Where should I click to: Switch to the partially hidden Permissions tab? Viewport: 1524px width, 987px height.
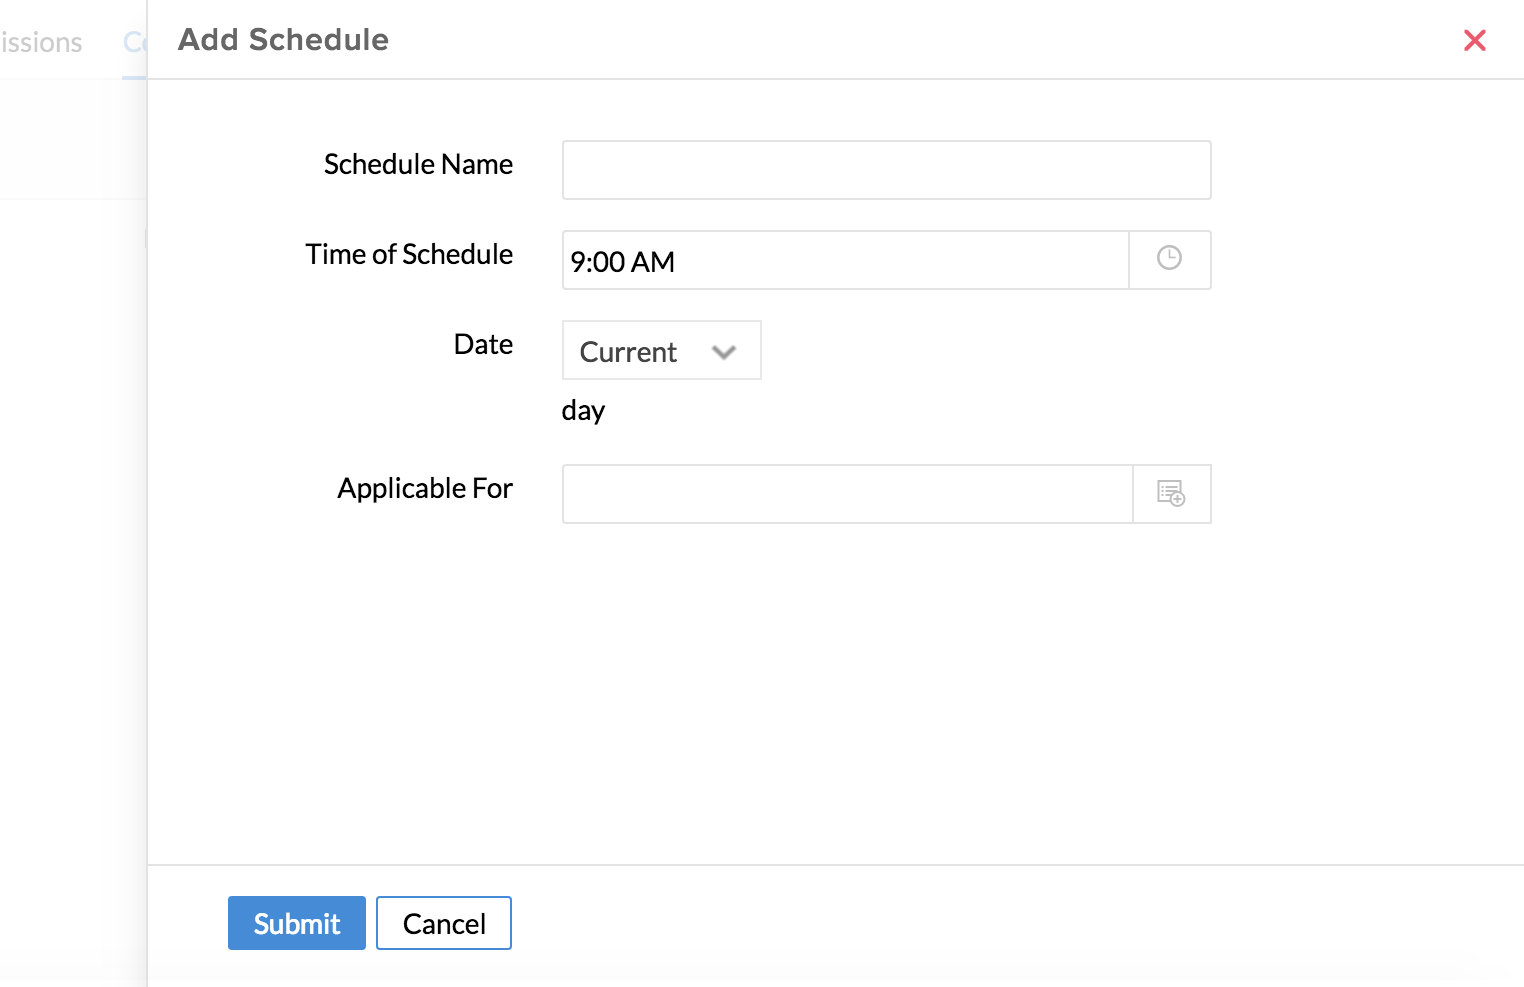coord(42,42)
